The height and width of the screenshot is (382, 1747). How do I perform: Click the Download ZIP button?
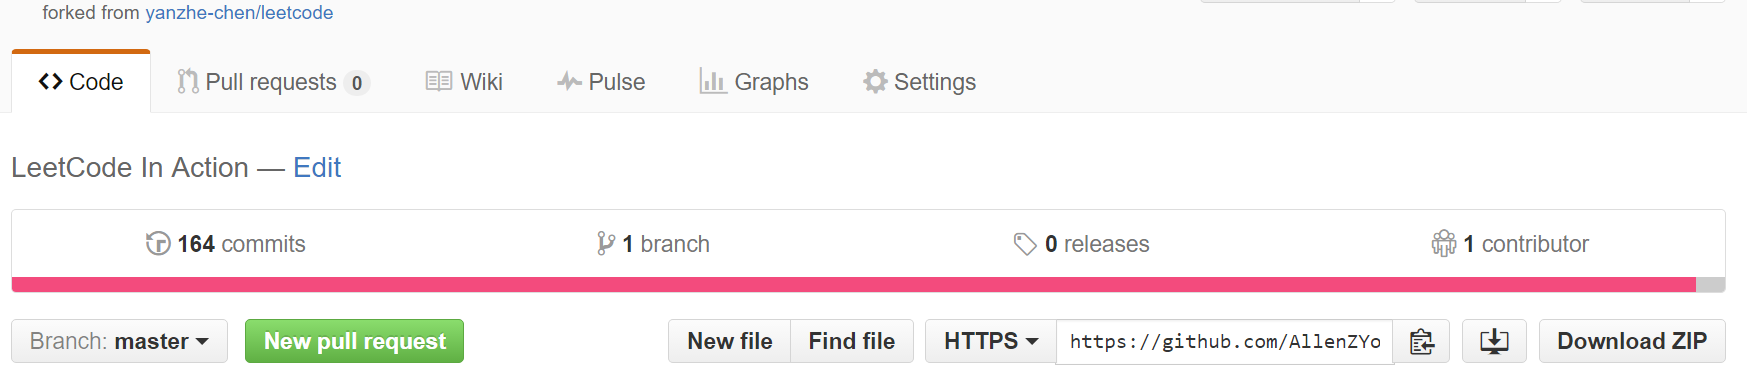(1632, 342)
